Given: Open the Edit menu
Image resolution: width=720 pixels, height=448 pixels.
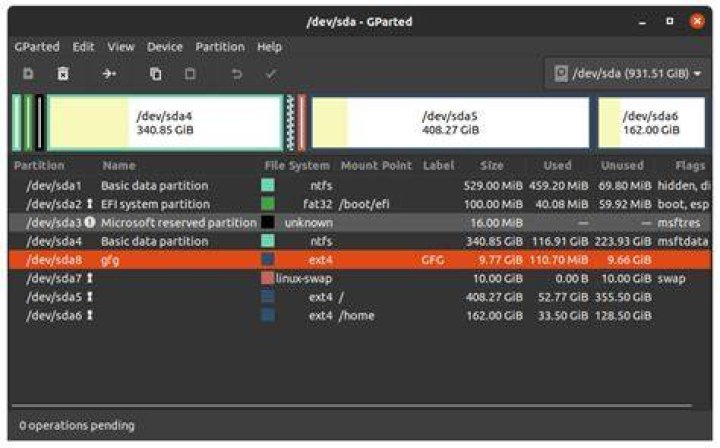Looking at the screenshot, I should click(83, 47).
